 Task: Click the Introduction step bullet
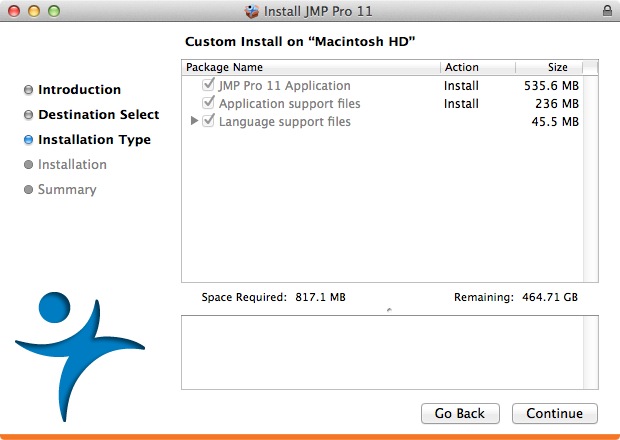pyautogui.click(x=28, y=90)
